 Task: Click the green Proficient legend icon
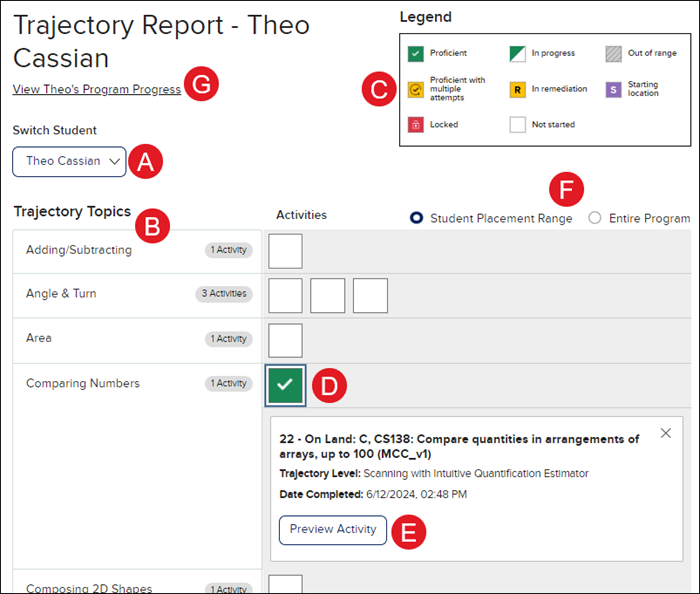click(x=415, y=53)
